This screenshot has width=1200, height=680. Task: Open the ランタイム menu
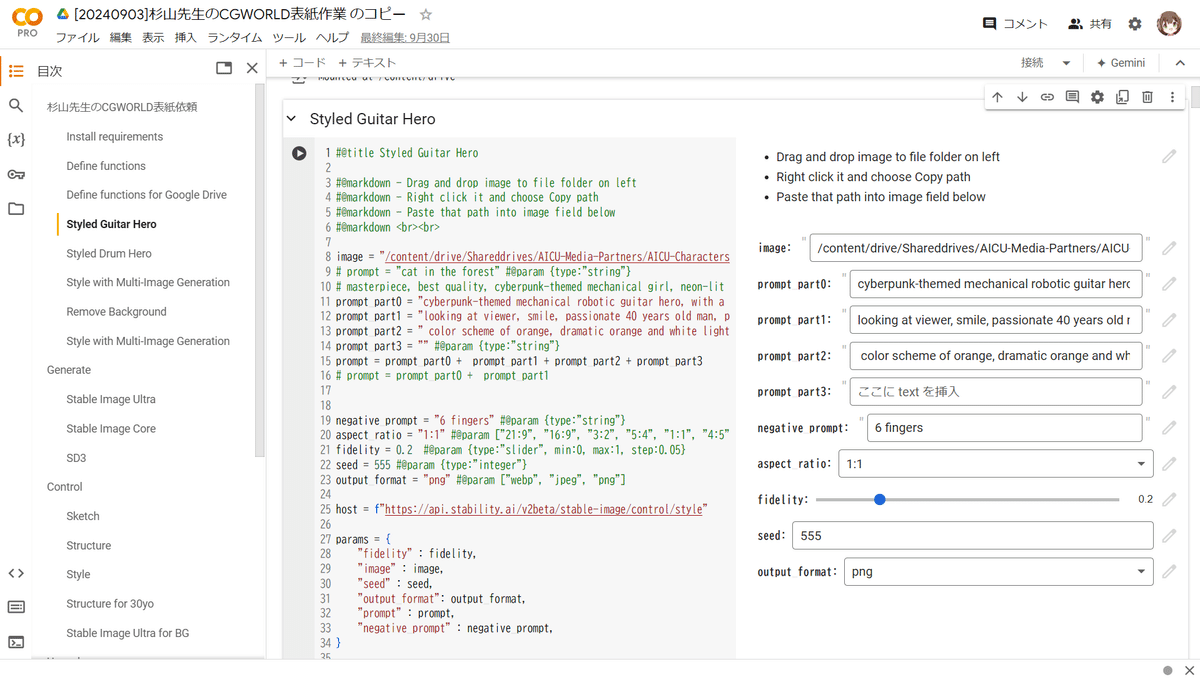pyautogui.click(x=234, y=38)
